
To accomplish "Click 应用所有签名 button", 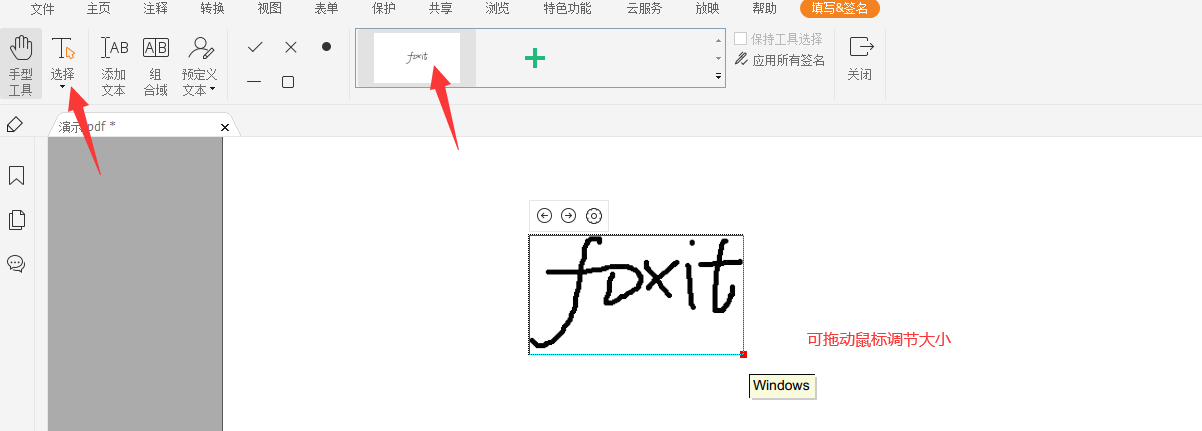I will click(781, 60).
